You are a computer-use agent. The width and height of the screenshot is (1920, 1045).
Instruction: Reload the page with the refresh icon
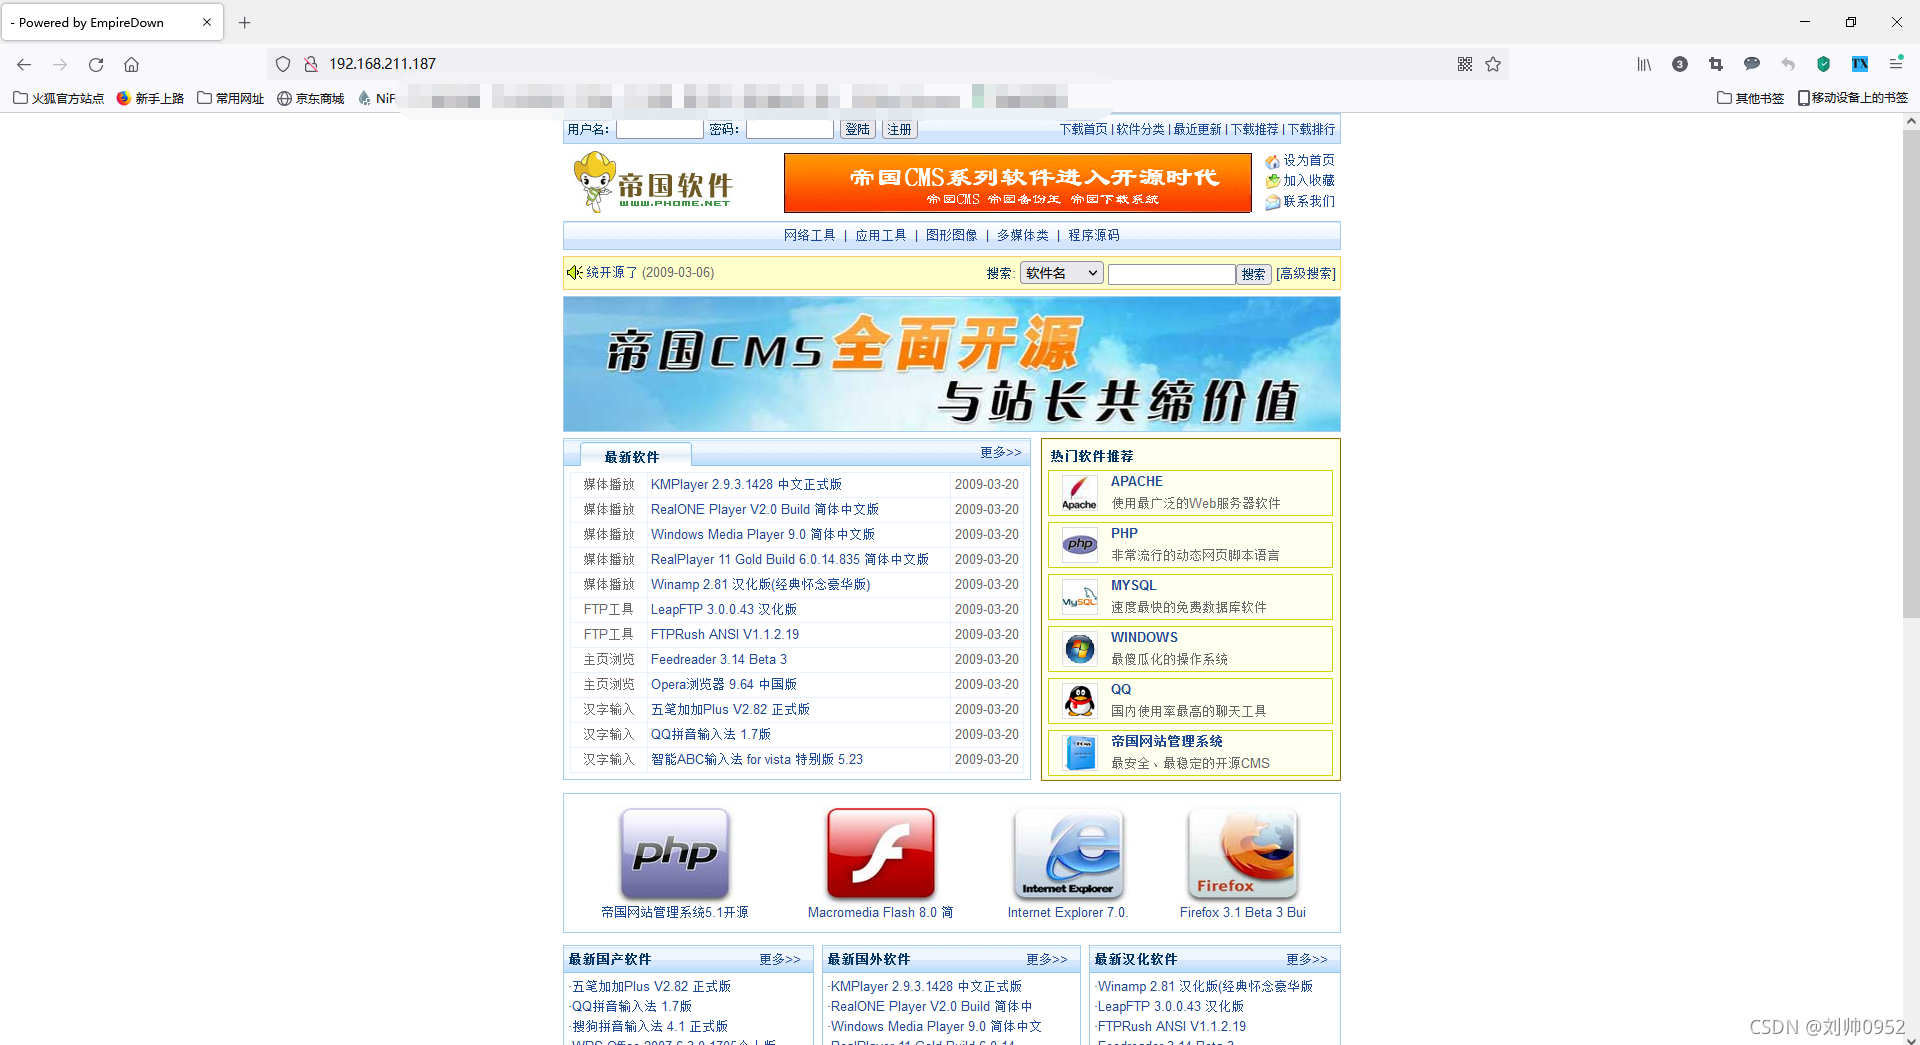coord(96,64)
